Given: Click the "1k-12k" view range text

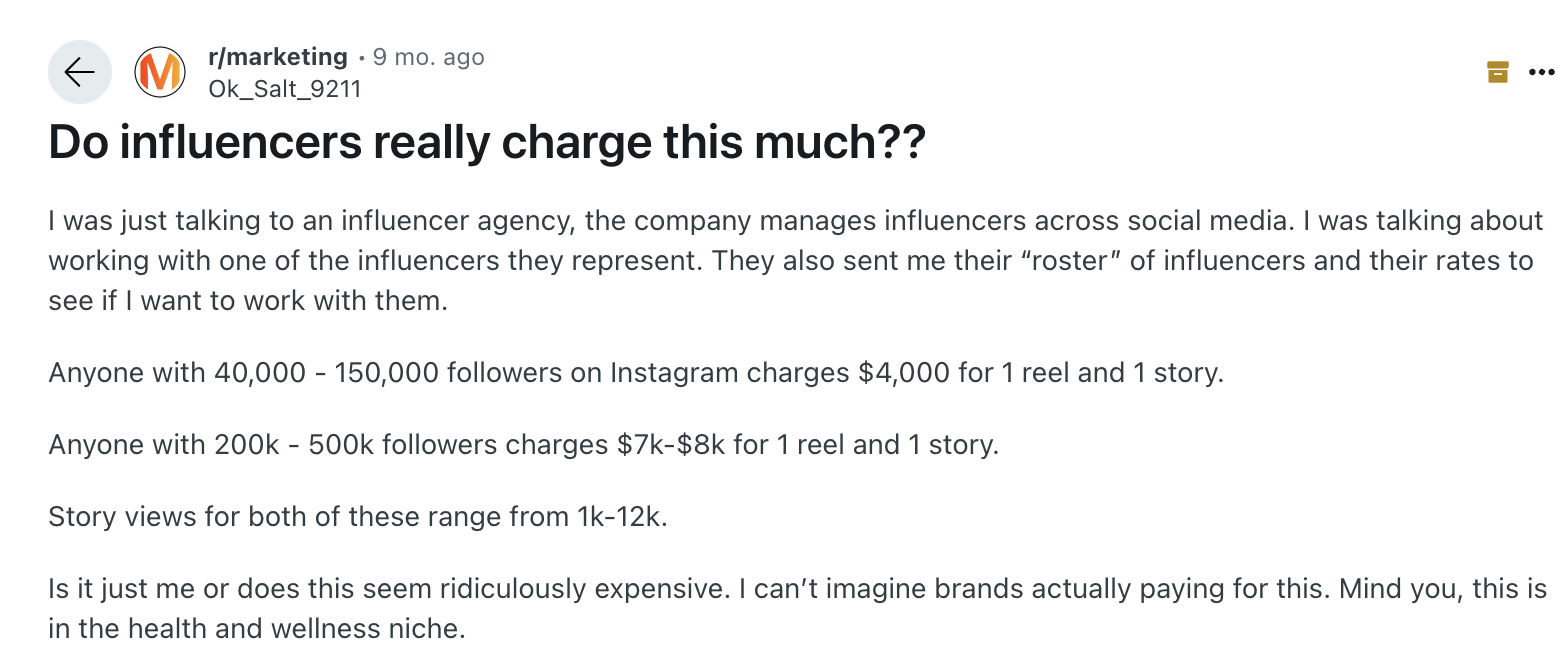Looking at the screenshot, I should tap(621, 516).
